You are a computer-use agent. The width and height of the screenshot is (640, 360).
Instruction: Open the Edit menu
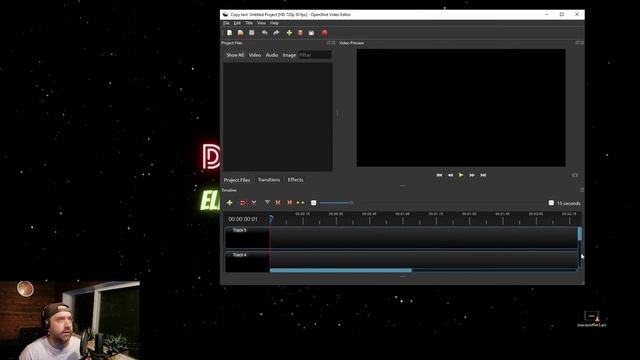point(237,23)
